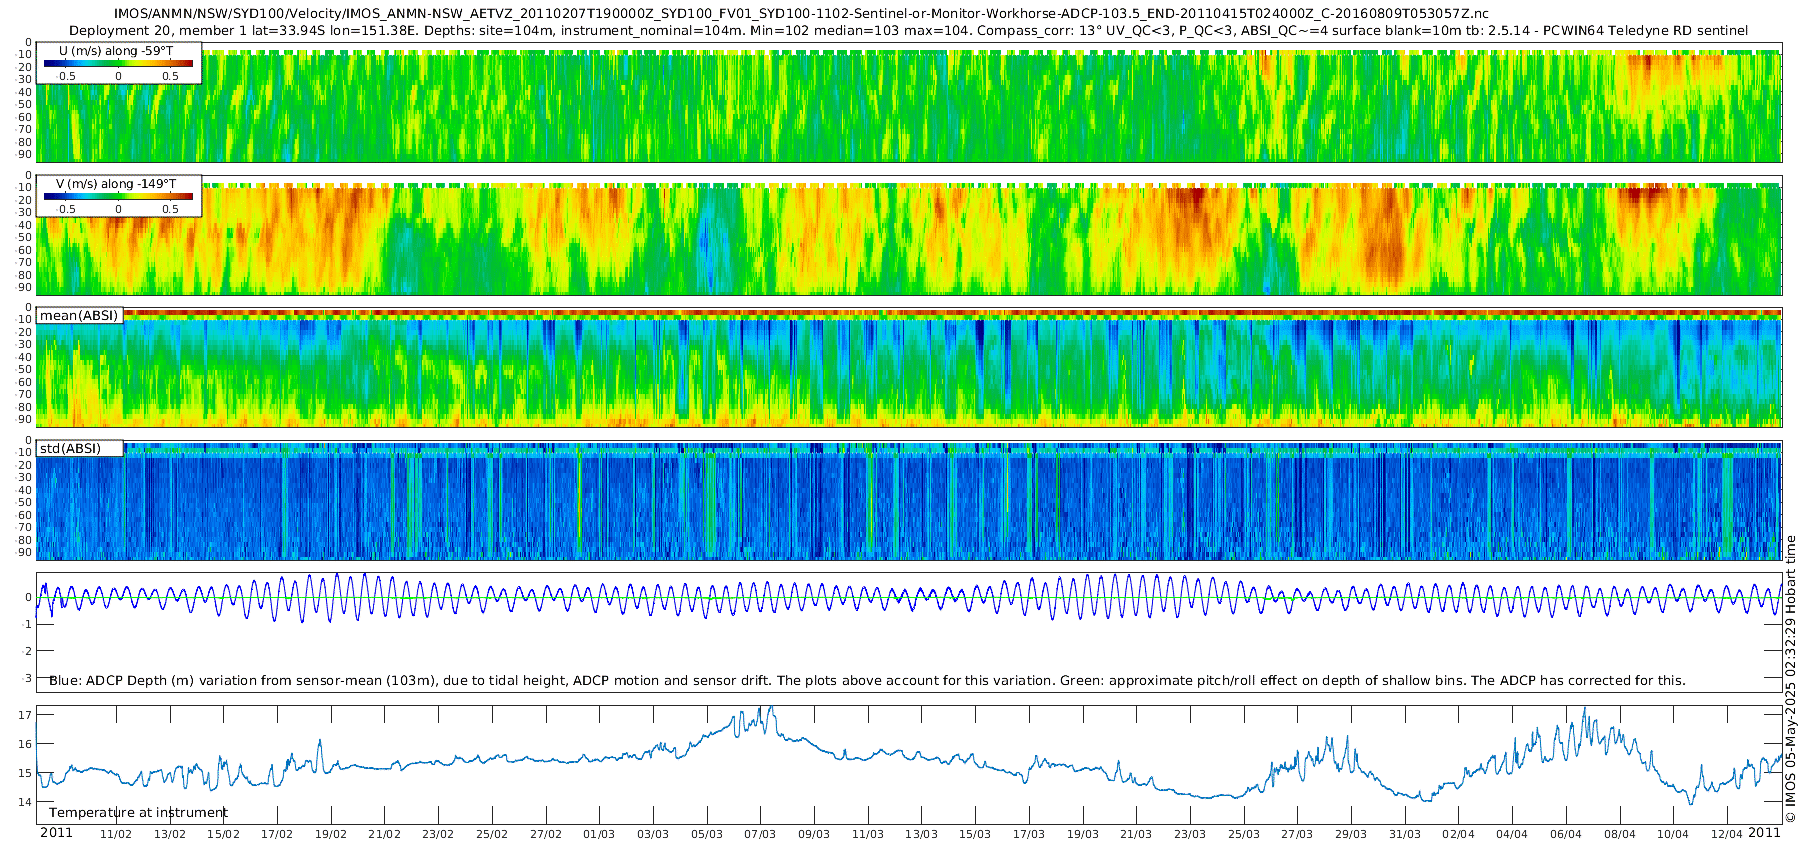Select the 04/04 date tick label
This screenshot has width=1800, height=850.
(x=1512, y=834)
